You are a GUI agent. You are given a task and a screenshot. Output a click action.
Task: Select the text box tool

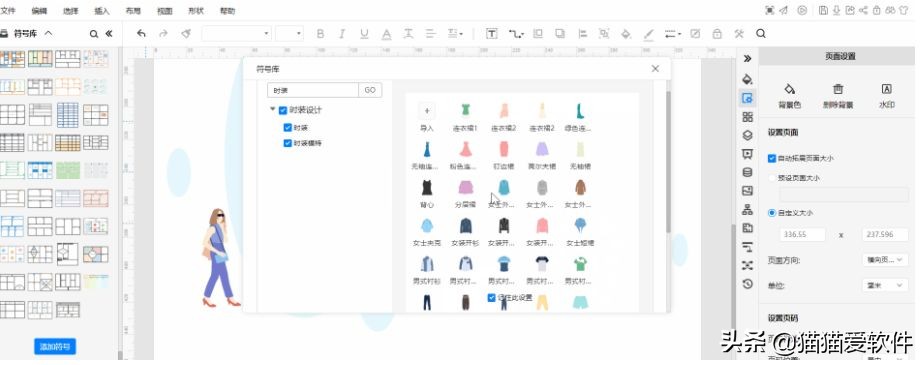click(x=491, y=34)
